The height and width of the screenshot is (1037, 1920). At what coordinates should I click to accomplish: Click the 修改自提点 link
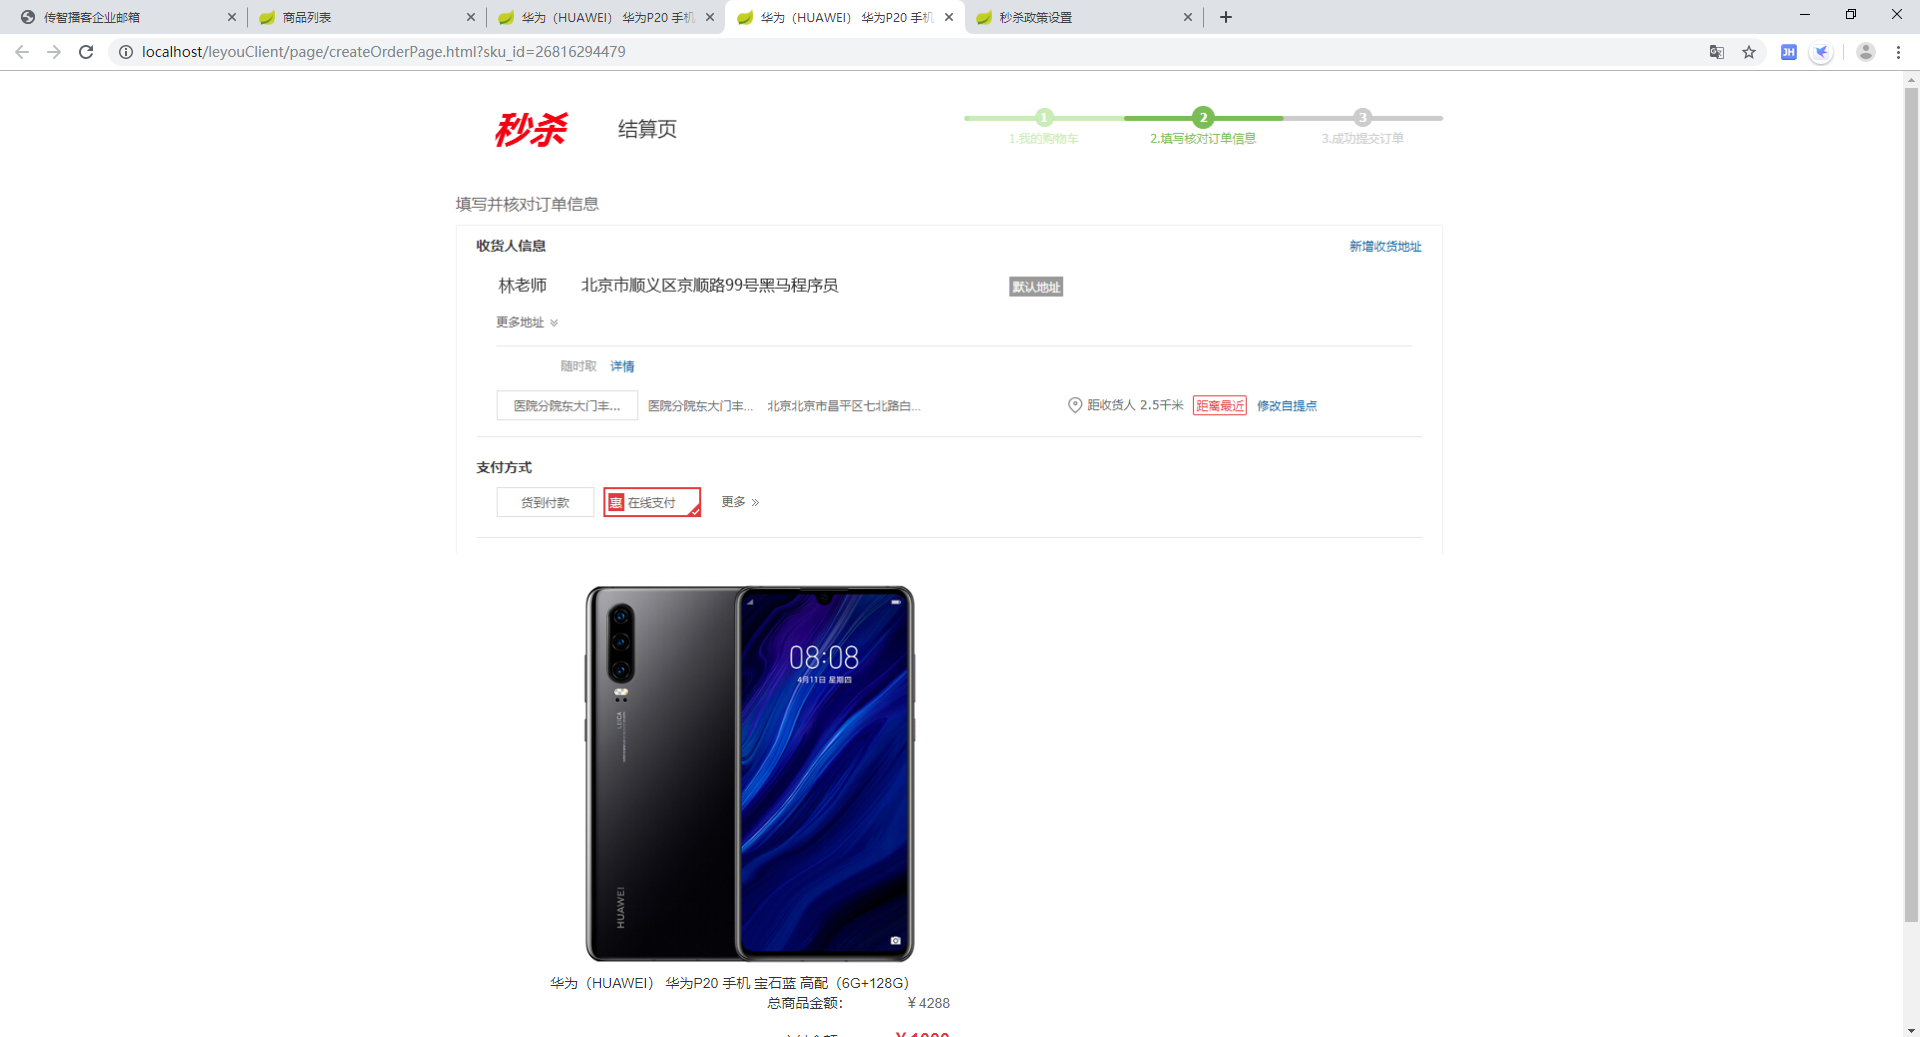1287,405
